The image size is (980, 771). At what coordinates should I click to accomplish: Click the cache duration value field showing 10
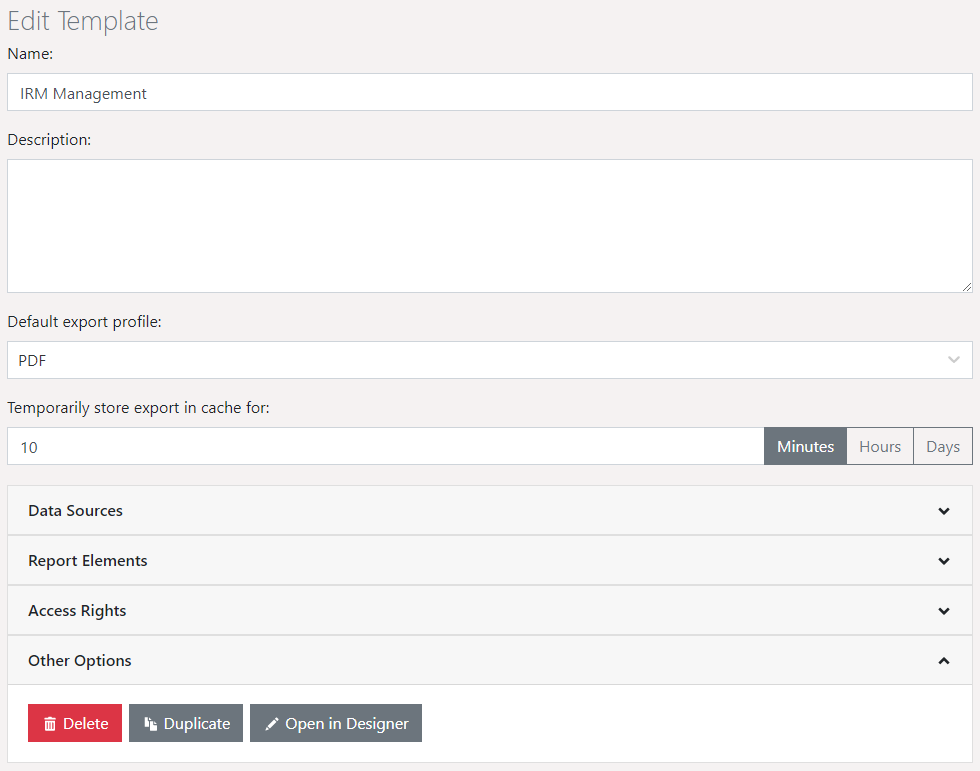coord(390,446)
